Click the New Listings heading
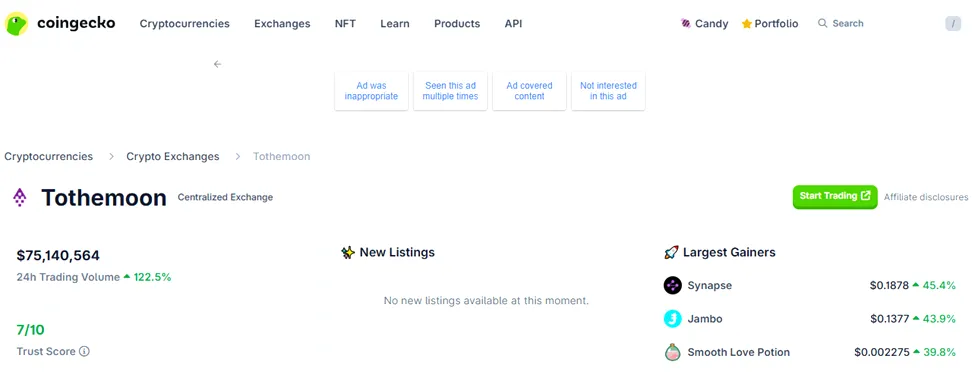Image resolution: width=975 pixels, height=387 pixels. tap(397, 253)
